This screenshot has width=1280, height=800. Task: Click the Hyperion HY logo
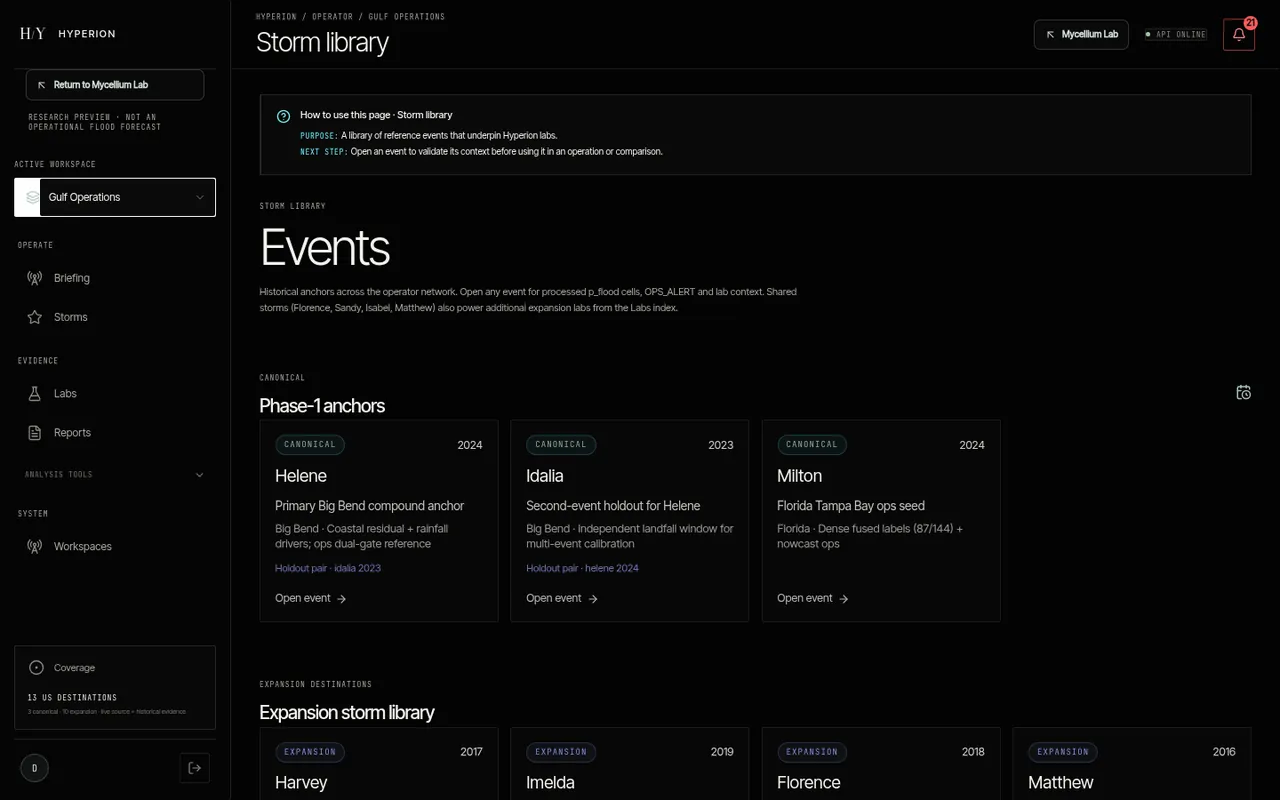pos(33,34)
